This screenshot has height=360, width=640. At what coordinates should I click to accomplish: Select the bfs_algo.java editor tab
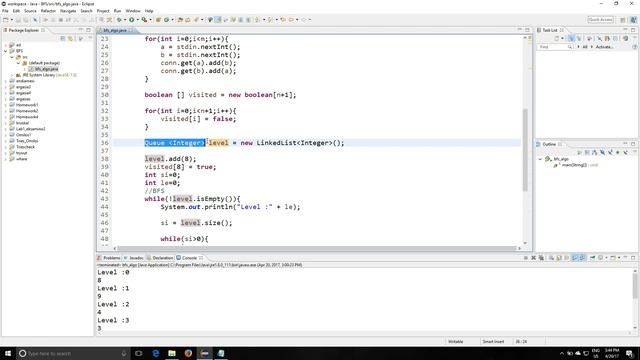[x=115, y=30]
